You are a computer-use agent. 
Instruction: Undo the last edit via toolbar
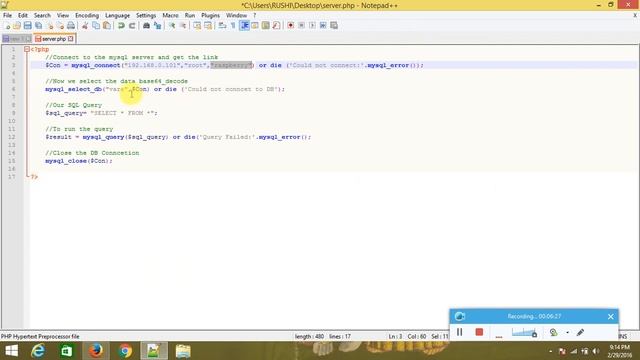[x=121, y=26]
